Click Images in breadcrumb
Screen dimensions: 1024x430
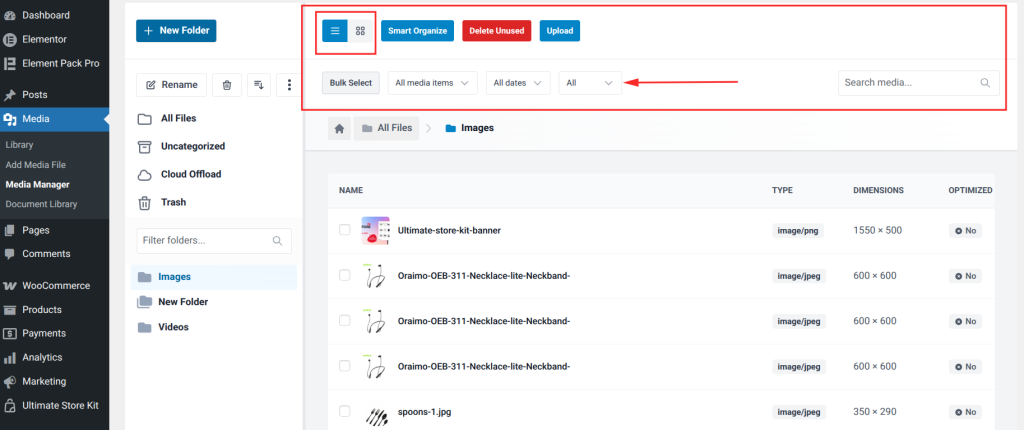pos(470,128)
